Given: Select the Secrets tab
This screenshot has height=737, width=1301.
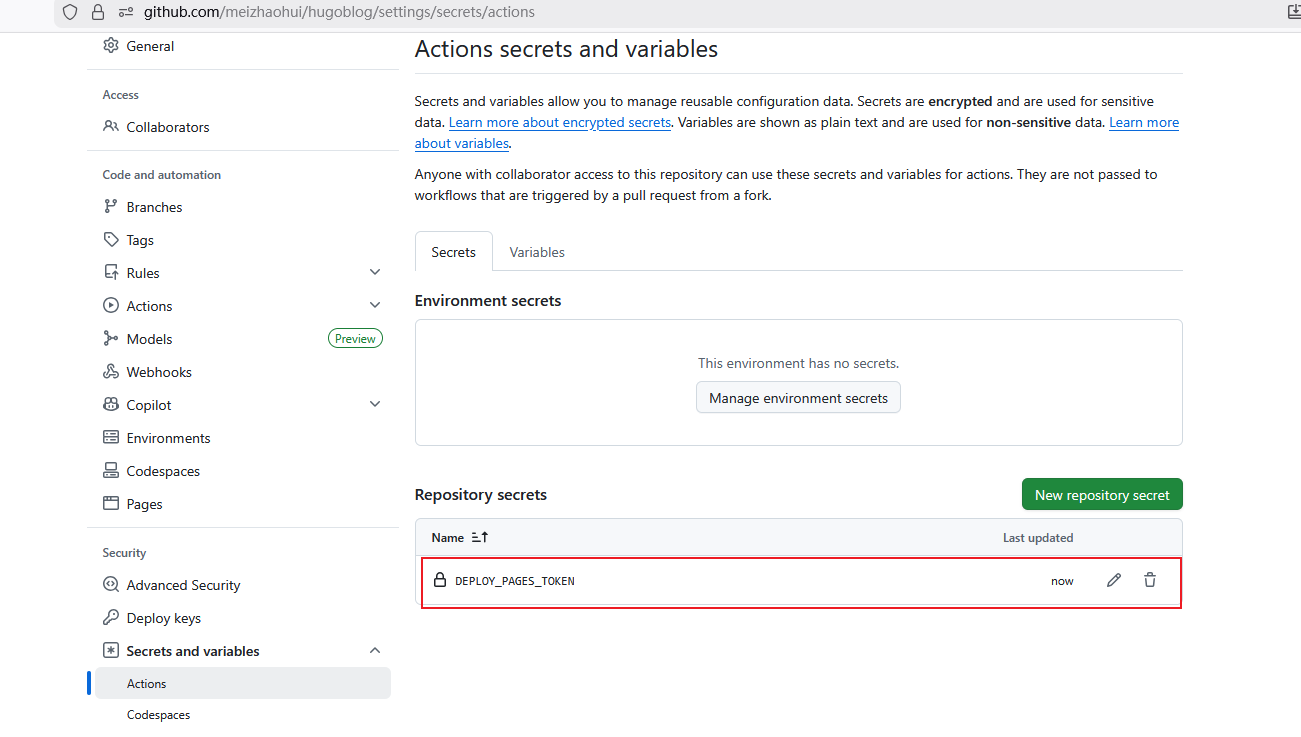Looking at the screenshot, I should point(453,252).
